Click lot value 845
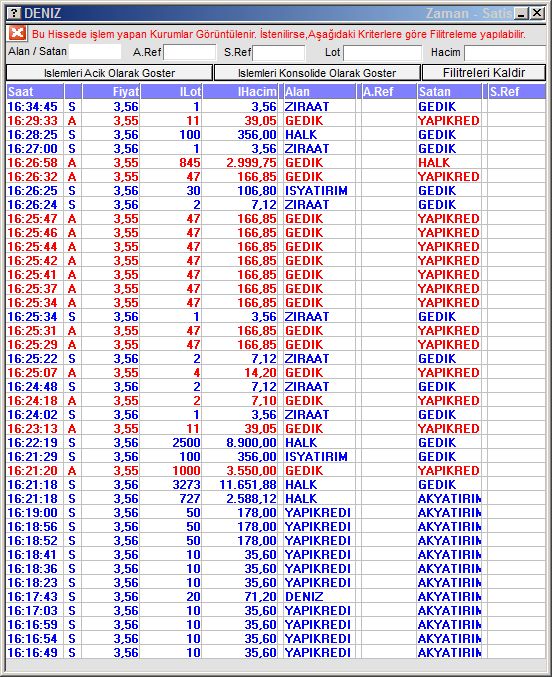The width and height of the screenshot is (552, 677). (x=190, y=163)
